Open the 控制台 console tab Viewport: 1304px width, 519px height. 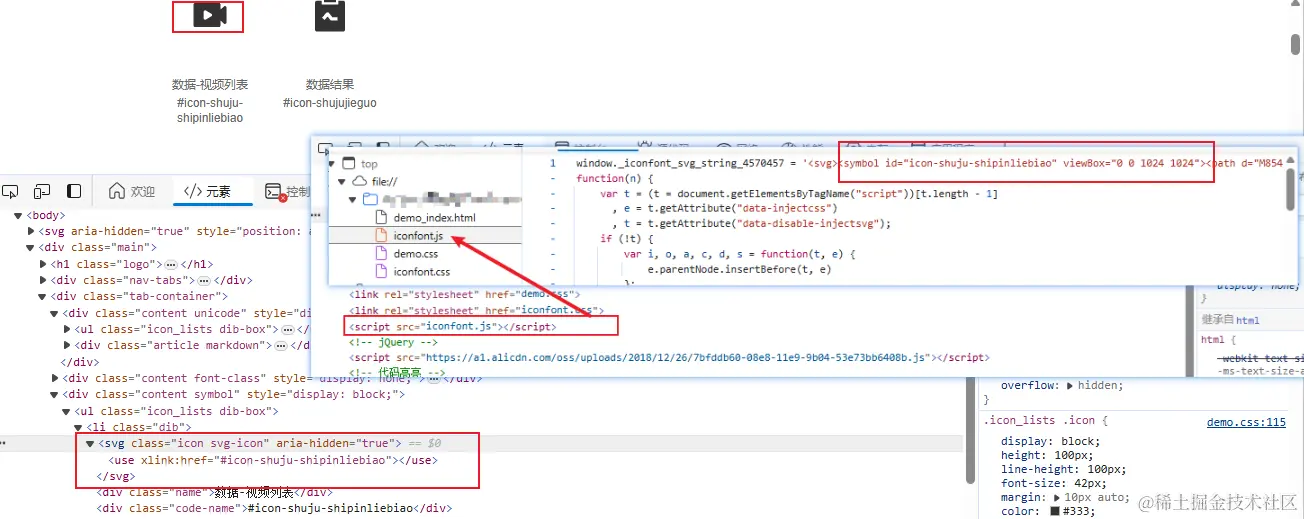tap(288, 191)
